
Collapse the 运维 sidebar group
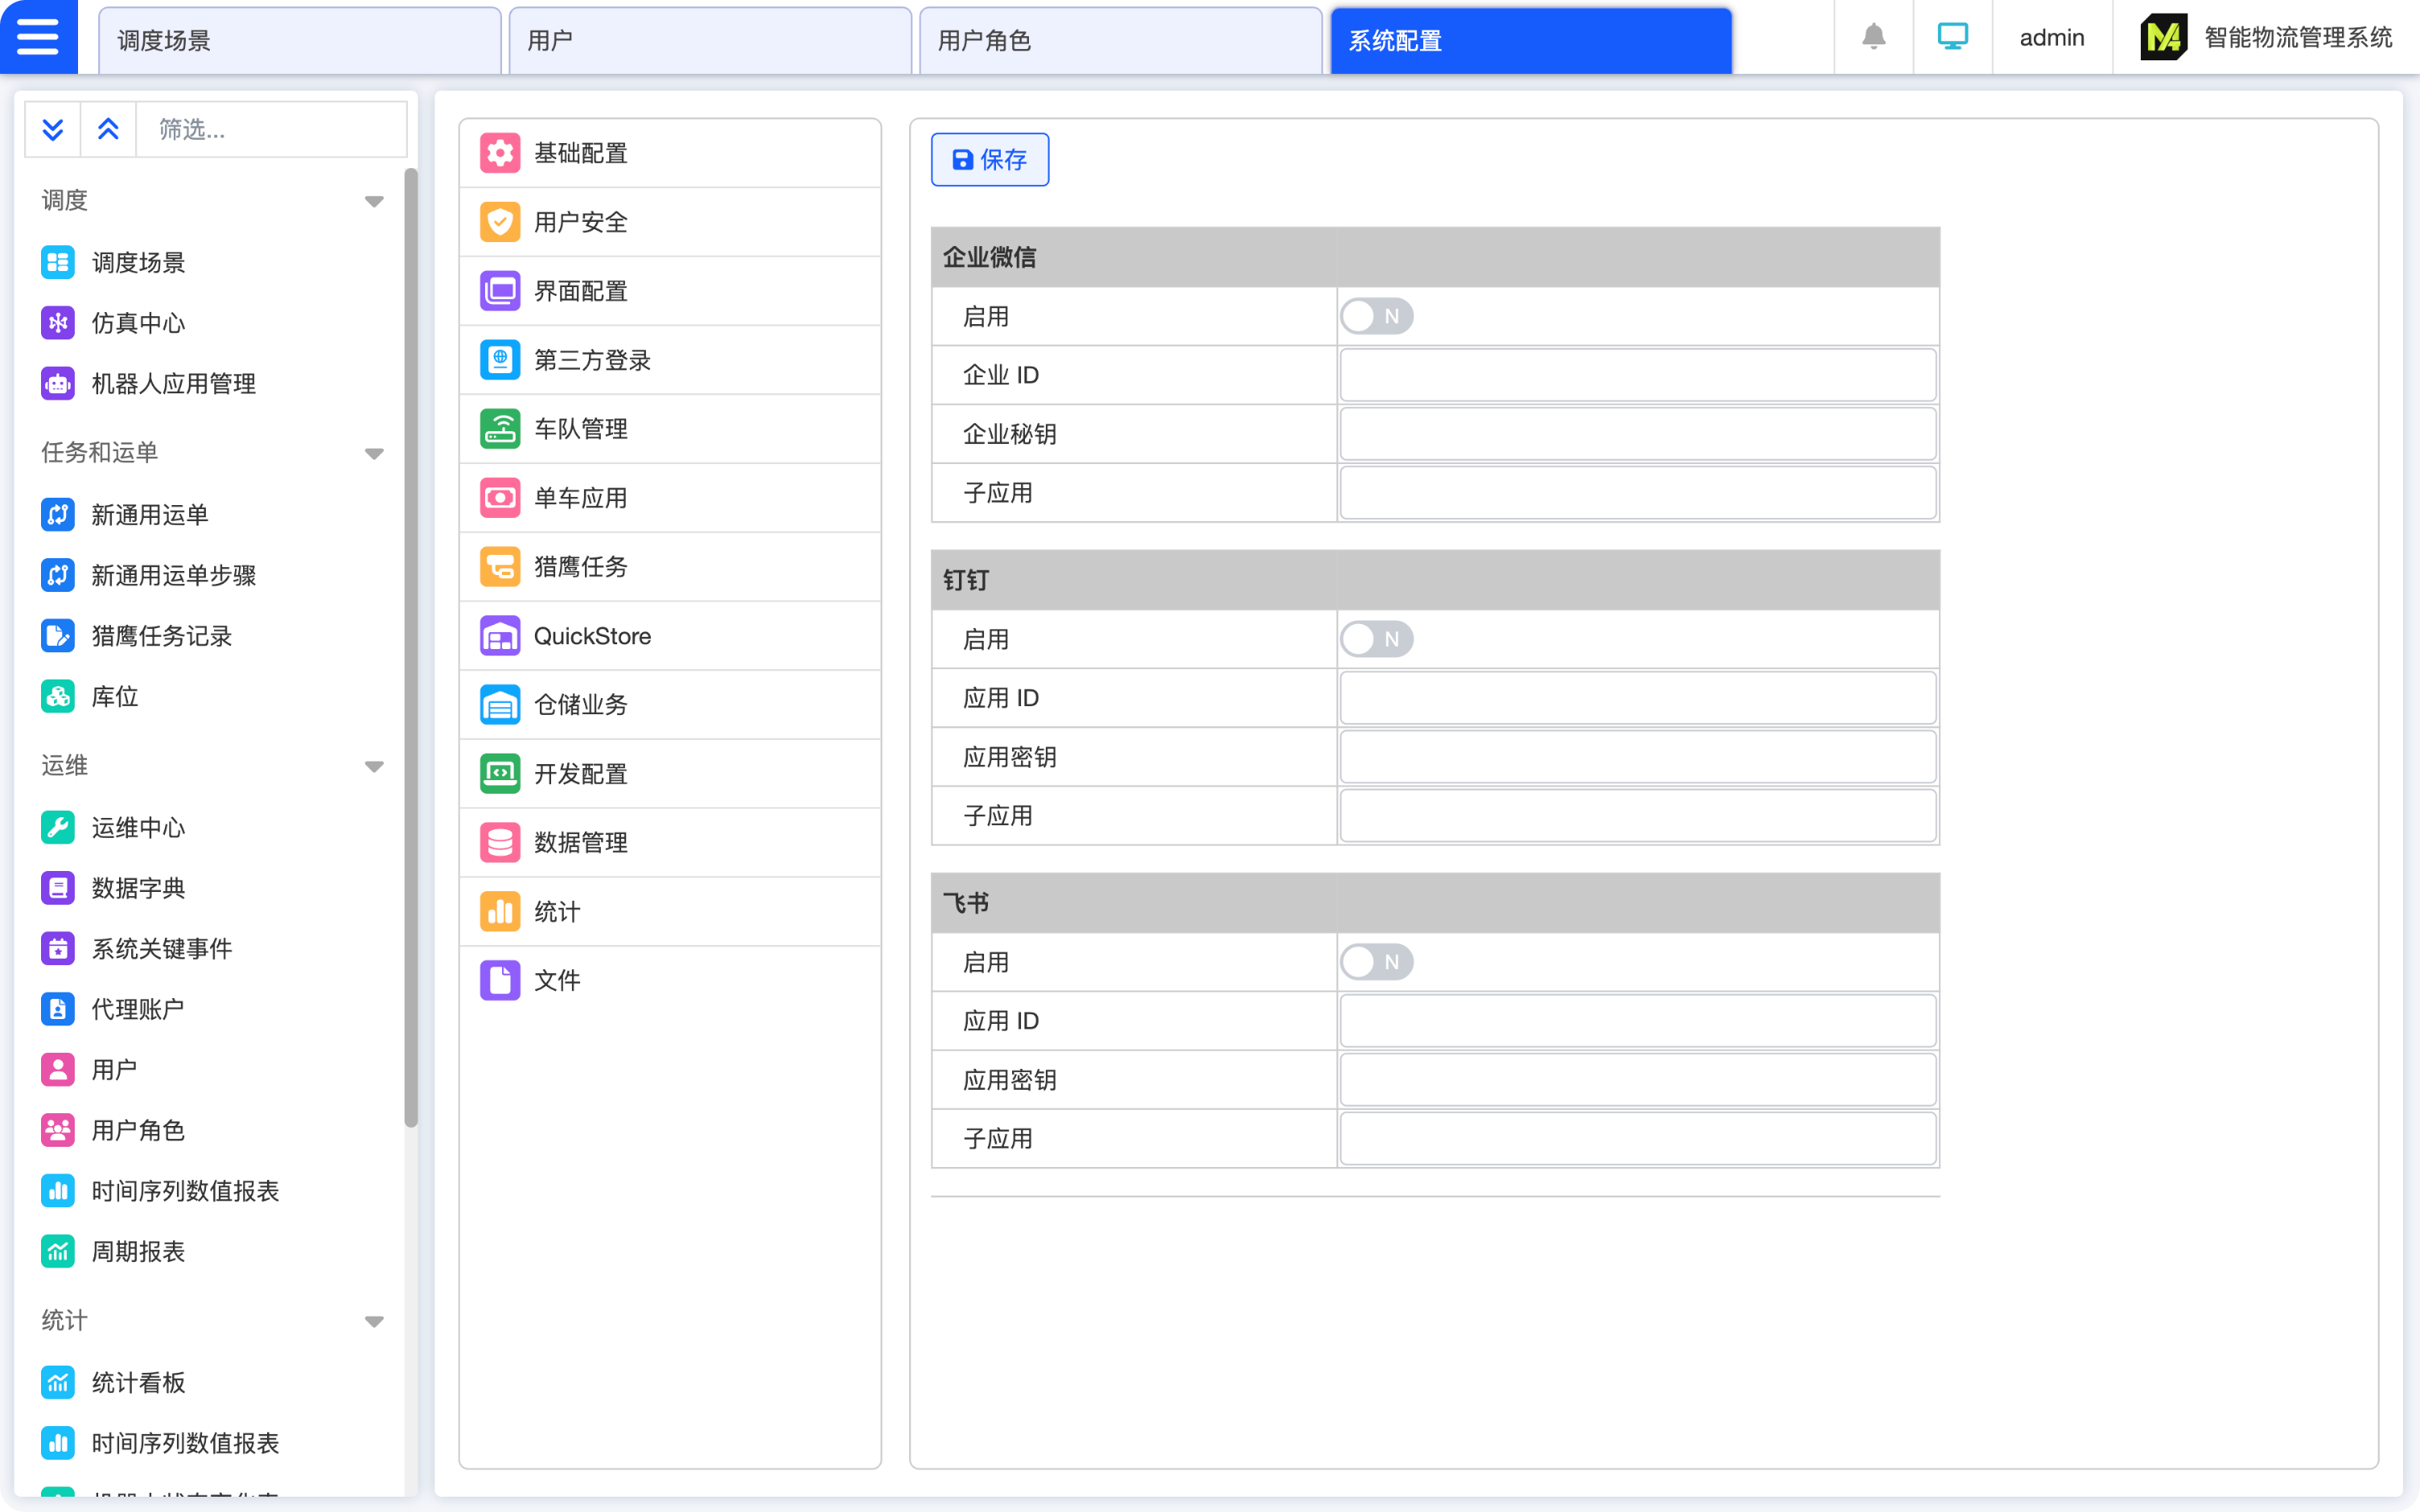374,766
